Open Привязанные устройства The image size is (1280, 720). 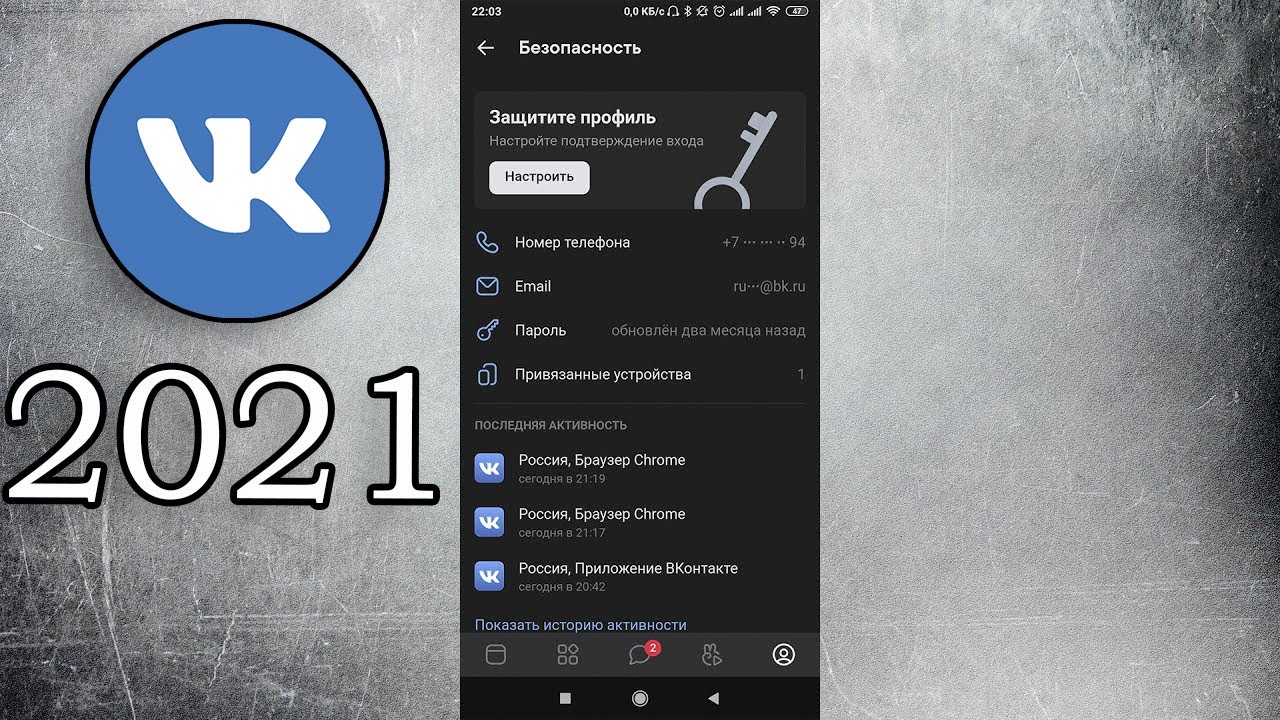pos(640,374)
